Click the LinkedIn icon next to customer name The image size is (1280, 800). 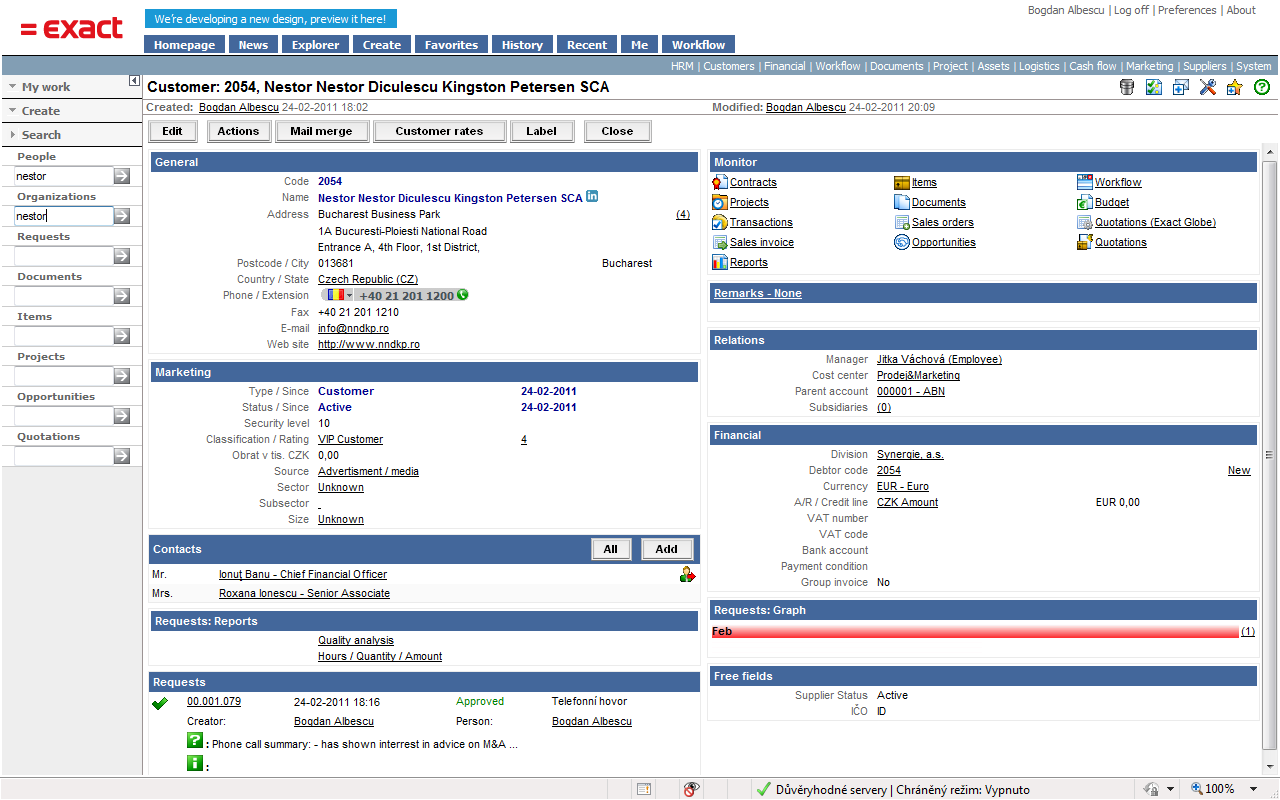click(x=592, y=197)
